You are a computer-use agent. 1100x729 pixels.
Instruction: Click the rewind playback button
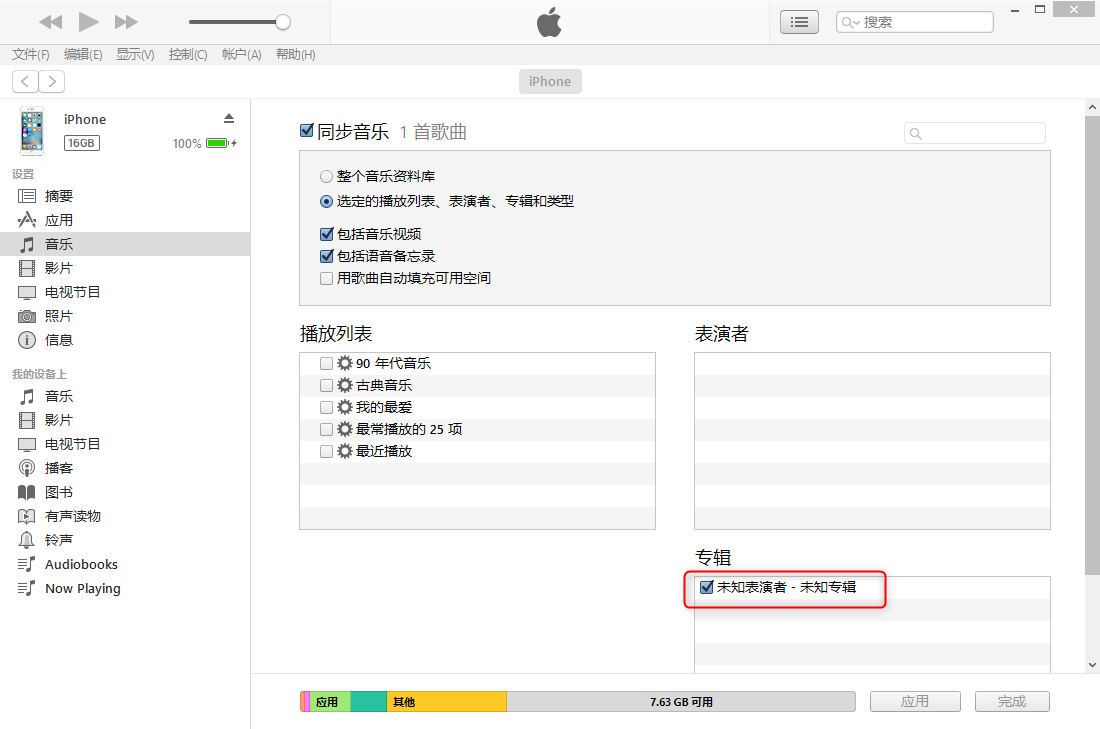(51, 22)
